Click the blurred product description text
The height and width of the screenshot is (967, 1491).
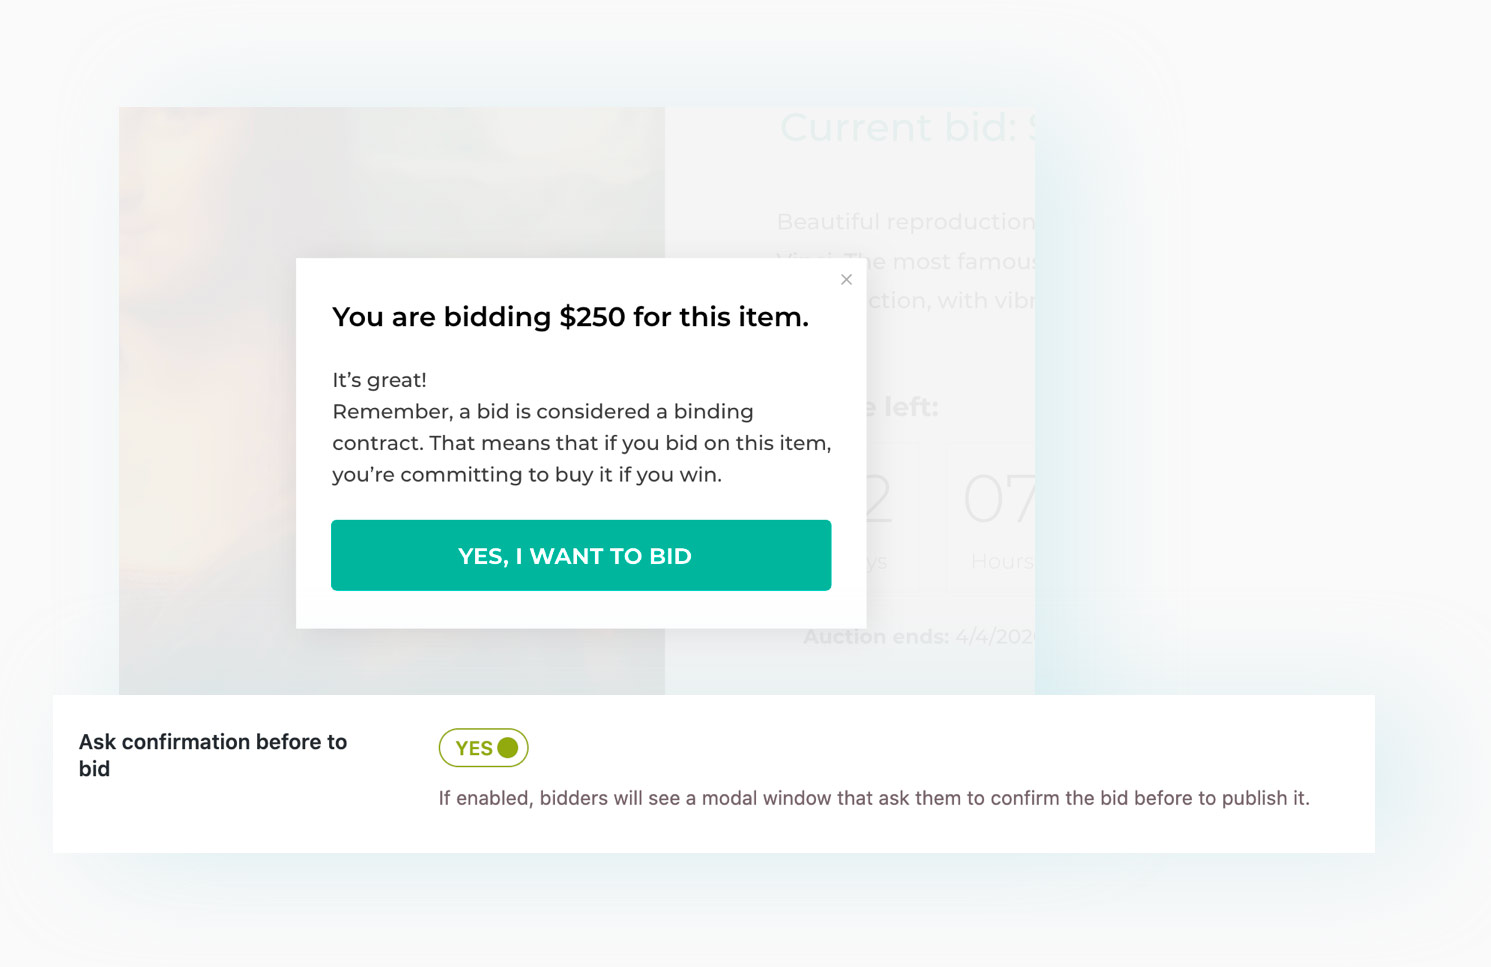[906, 261]
